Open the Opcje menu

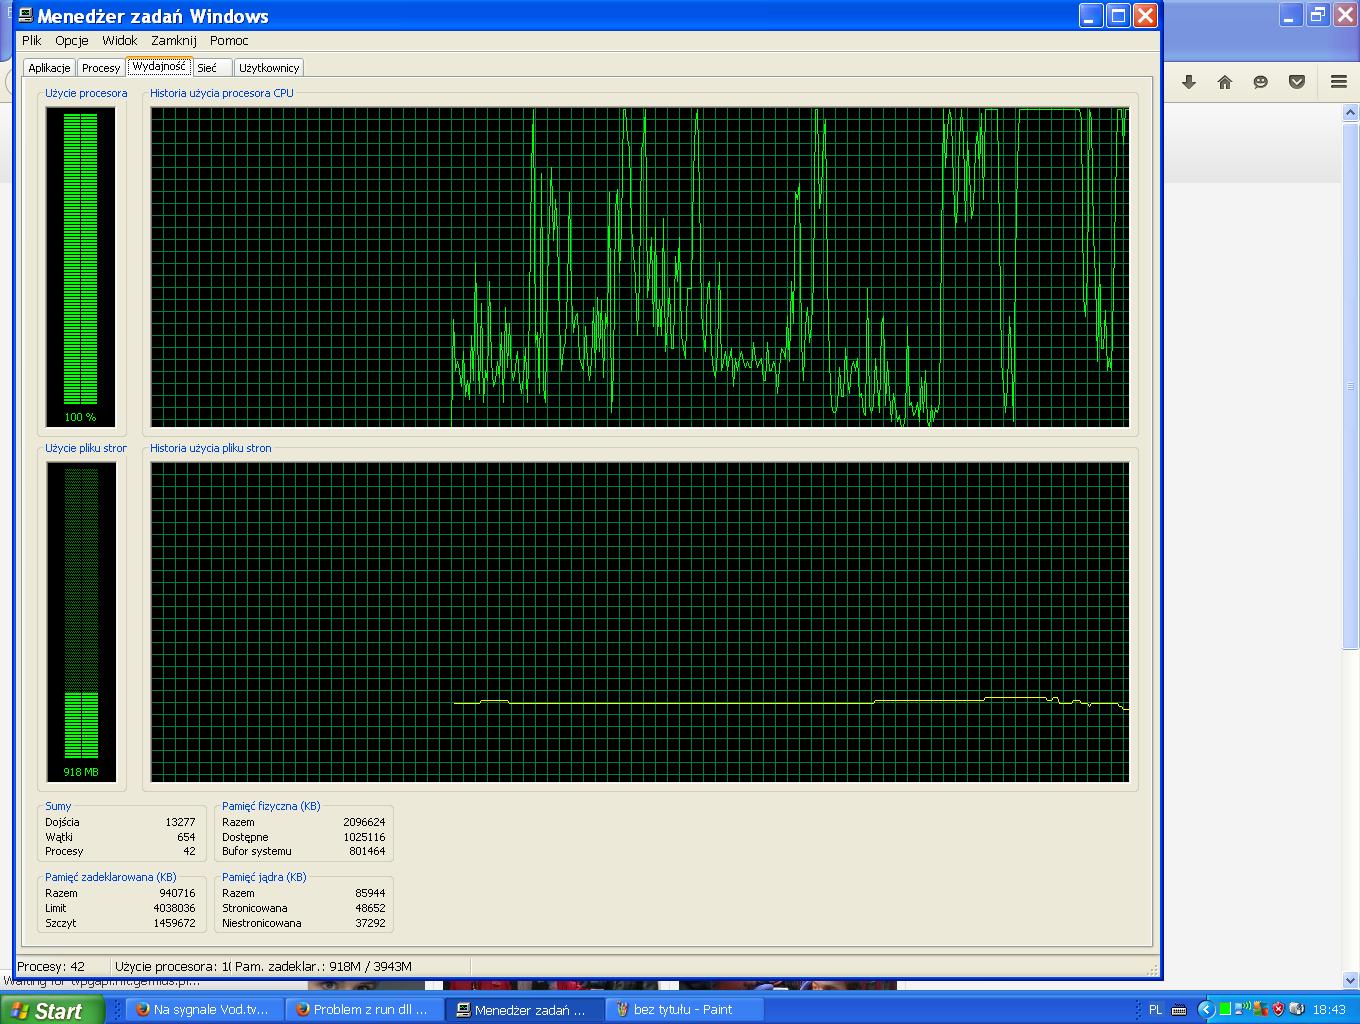pyautogui.click(x=72, y=41)
